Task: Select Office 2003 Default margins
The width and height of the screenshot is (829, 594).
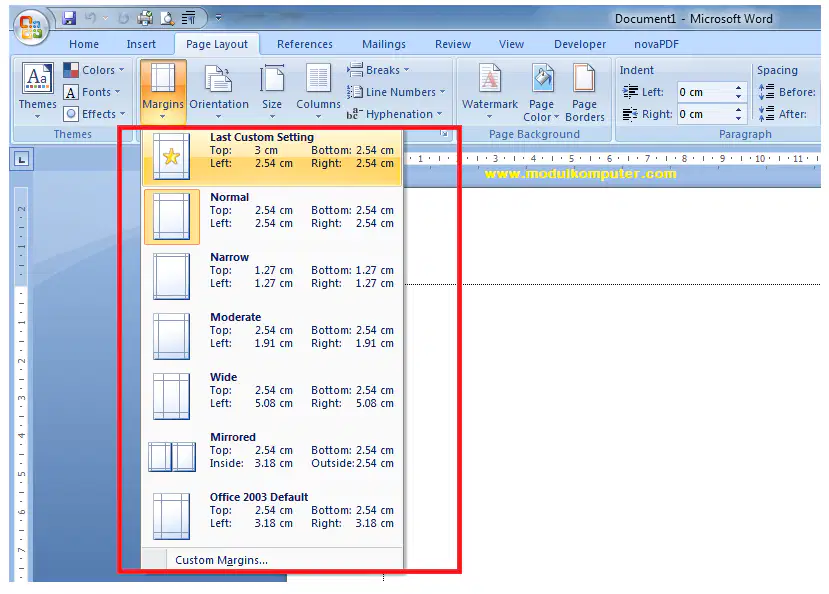Action: click(x=272, y=516)
